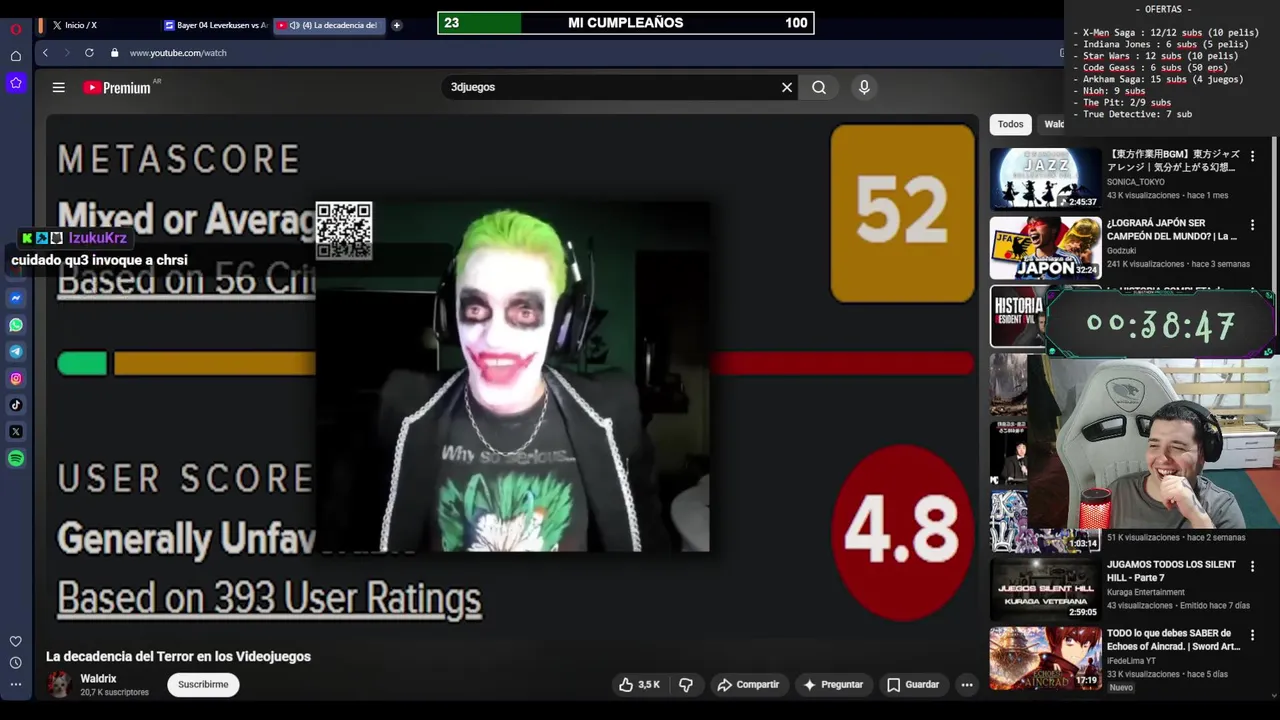This screenshot has height=720, width=1280.
Task: Click the Preguntar button
Action: pyautogui.click(x=833, y=685)
